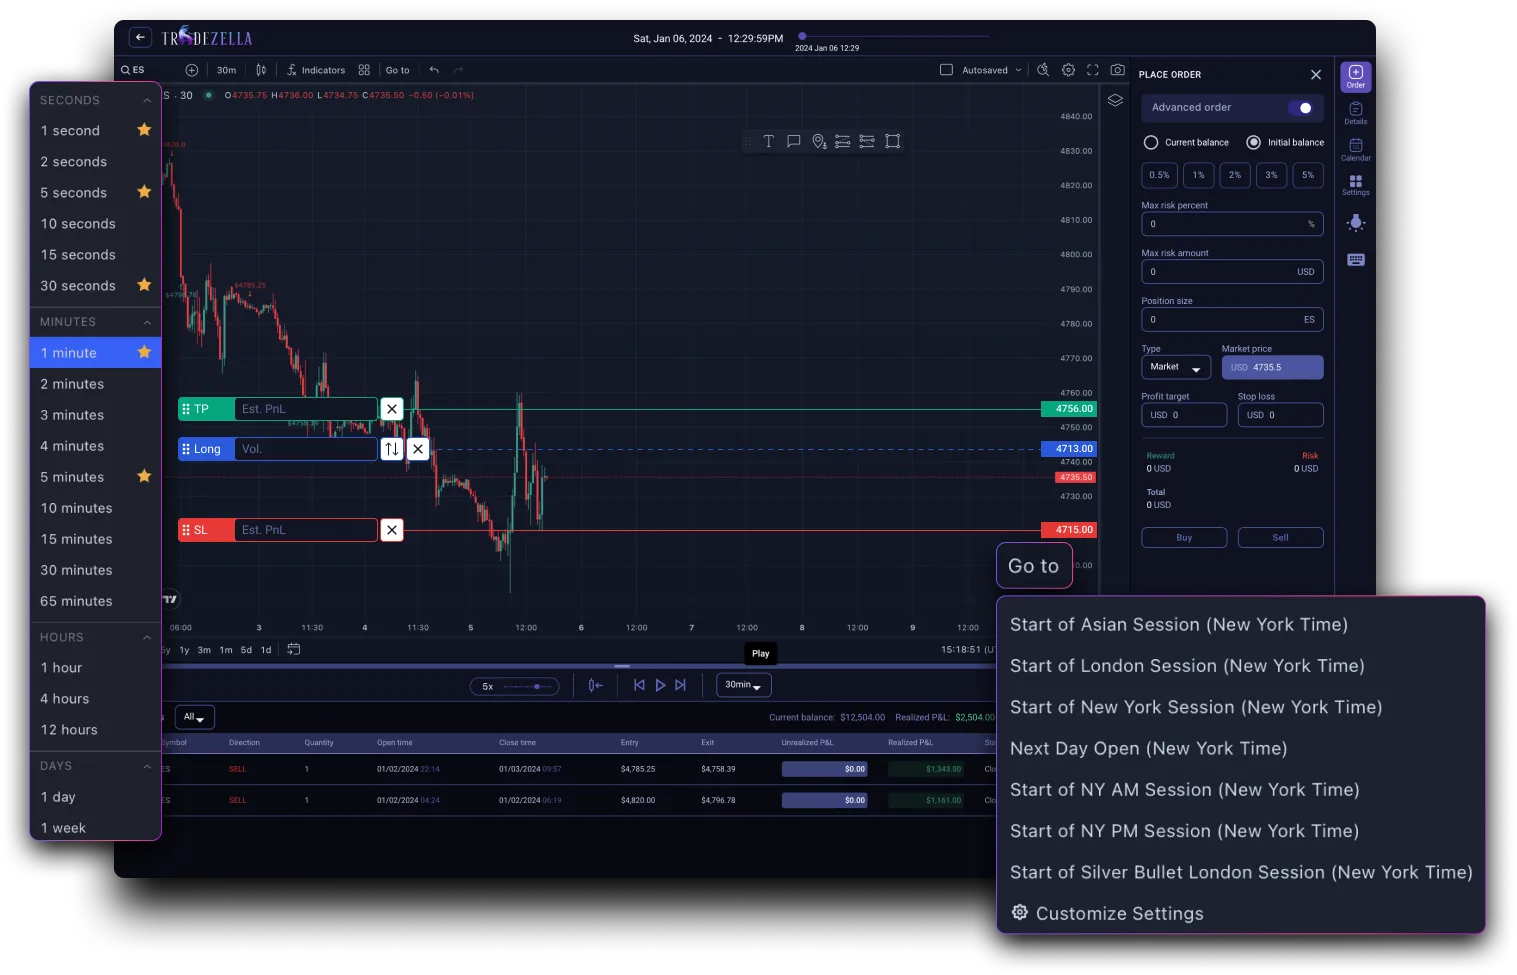Click the undo arrow in the toolbar
This screenshot has height=975, width=1517.
click(434, 70)
